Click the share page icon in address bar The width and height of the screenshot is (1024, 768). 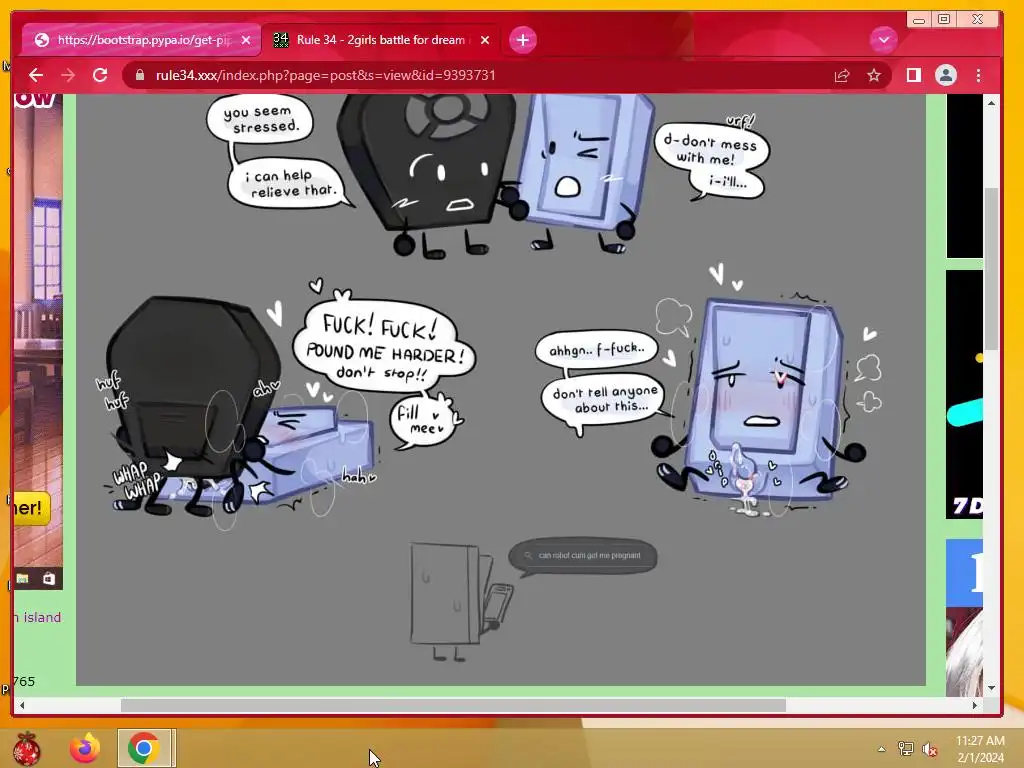click(x=842, y=76)
